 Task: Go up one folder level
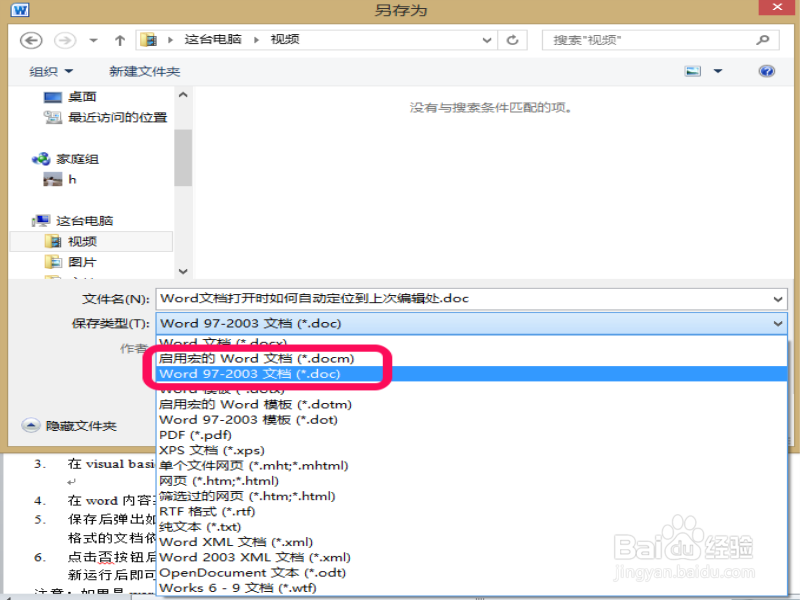coord(120,40)
